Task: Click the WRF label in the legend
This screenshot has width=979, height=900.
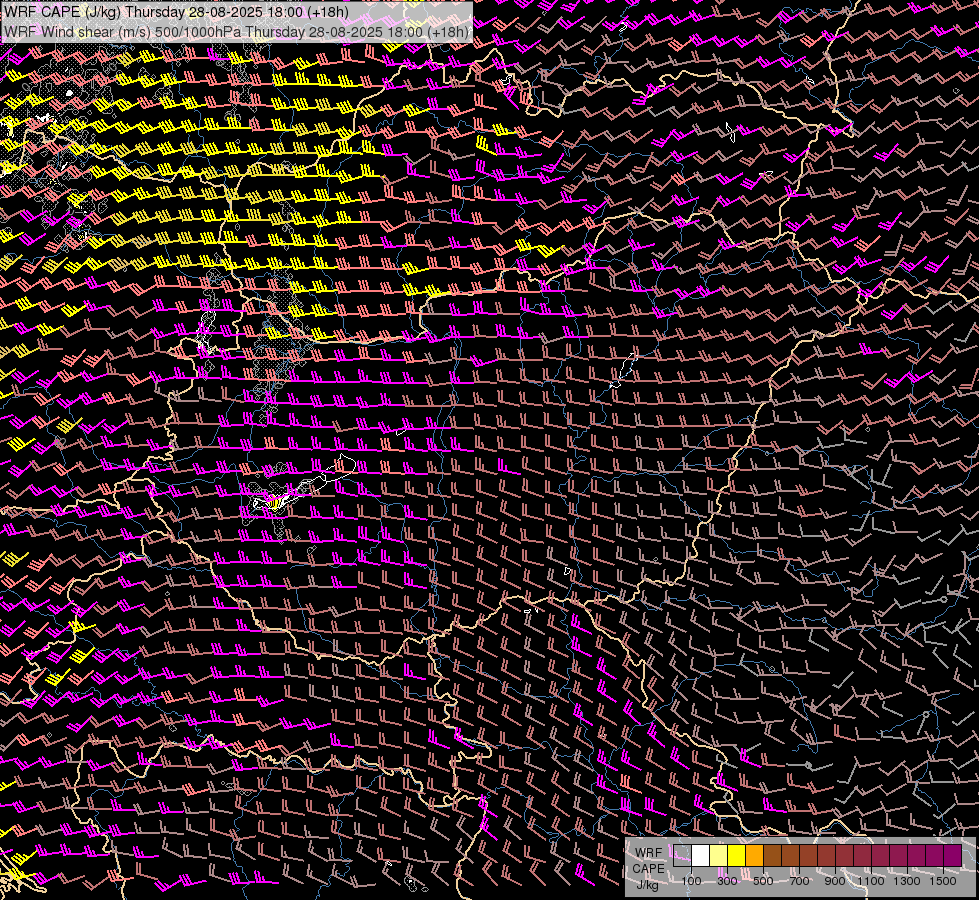Action: (648, 853)
